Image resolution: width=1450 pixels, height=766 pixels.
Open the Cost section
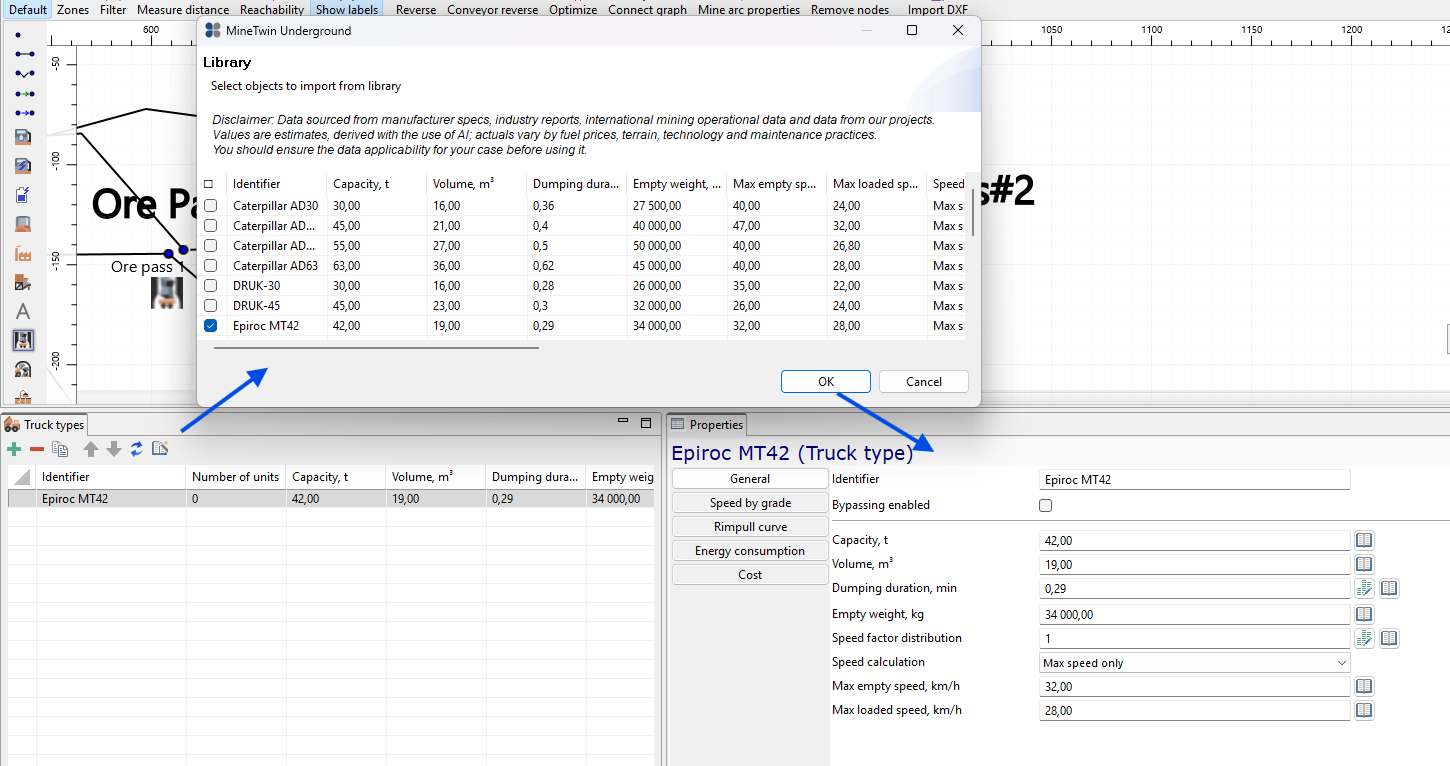coord(750,575)
